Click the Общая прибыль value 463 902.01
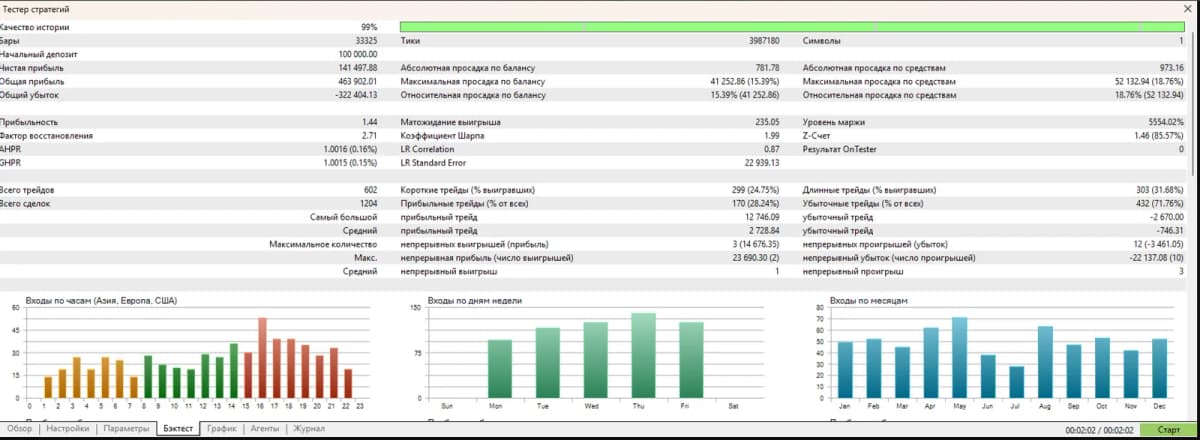This screenshot has width=1200, height=440. [x=358, y=81]
